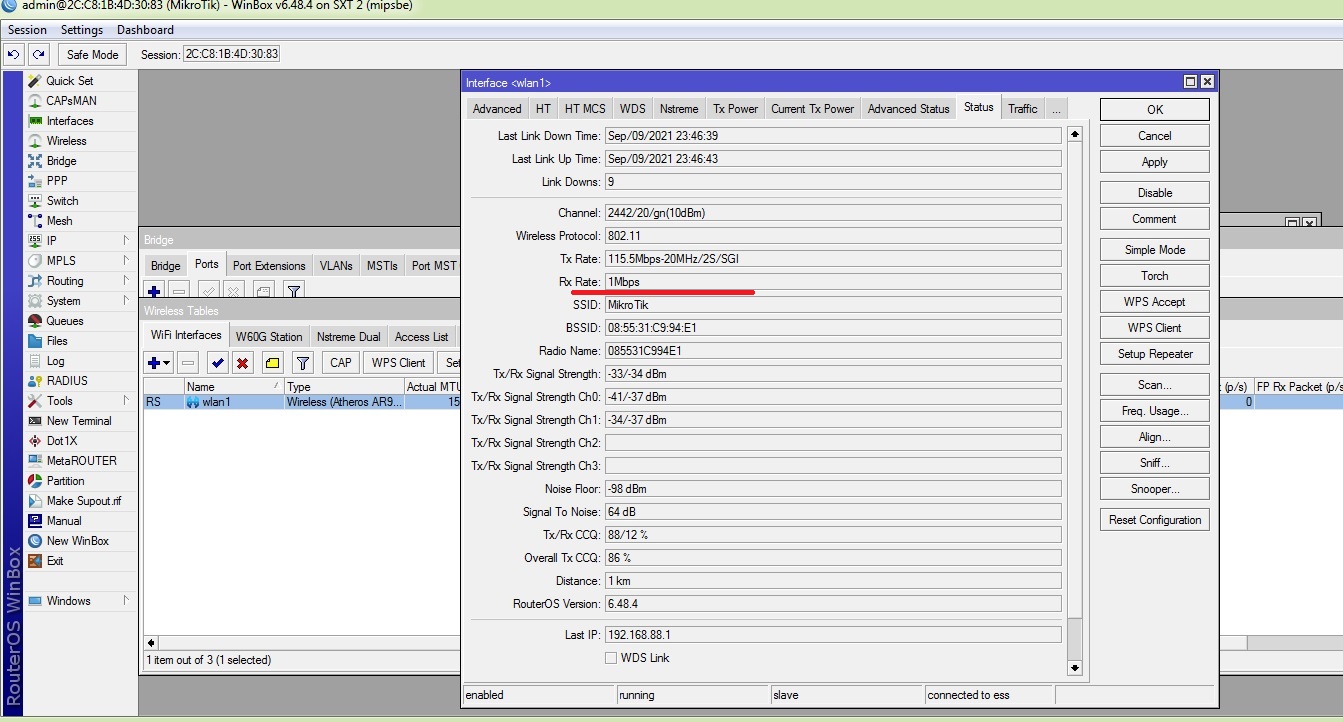Click Exit in the sidebar
1343x722 pixels.
pyautogui.click(x=55, y=561)
